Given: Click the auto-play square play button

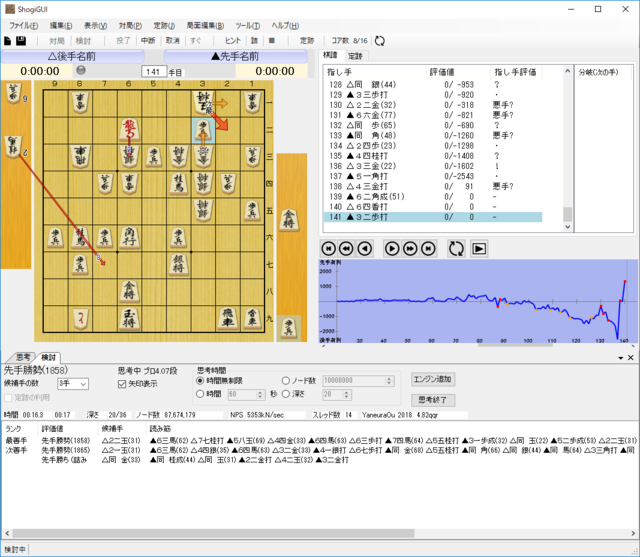Looking at the screenshot, I should coord(479,249).
